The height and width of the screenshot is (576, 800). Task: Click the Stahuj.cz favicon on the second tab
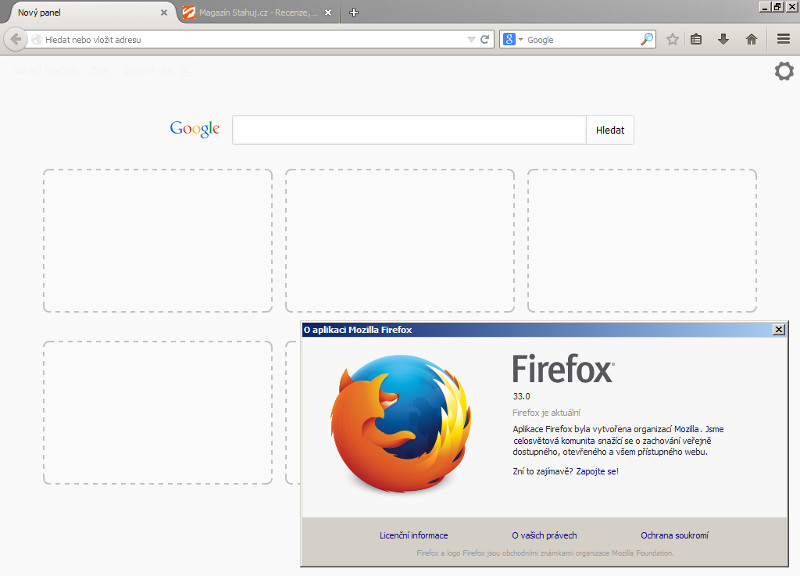click(189, 13)
